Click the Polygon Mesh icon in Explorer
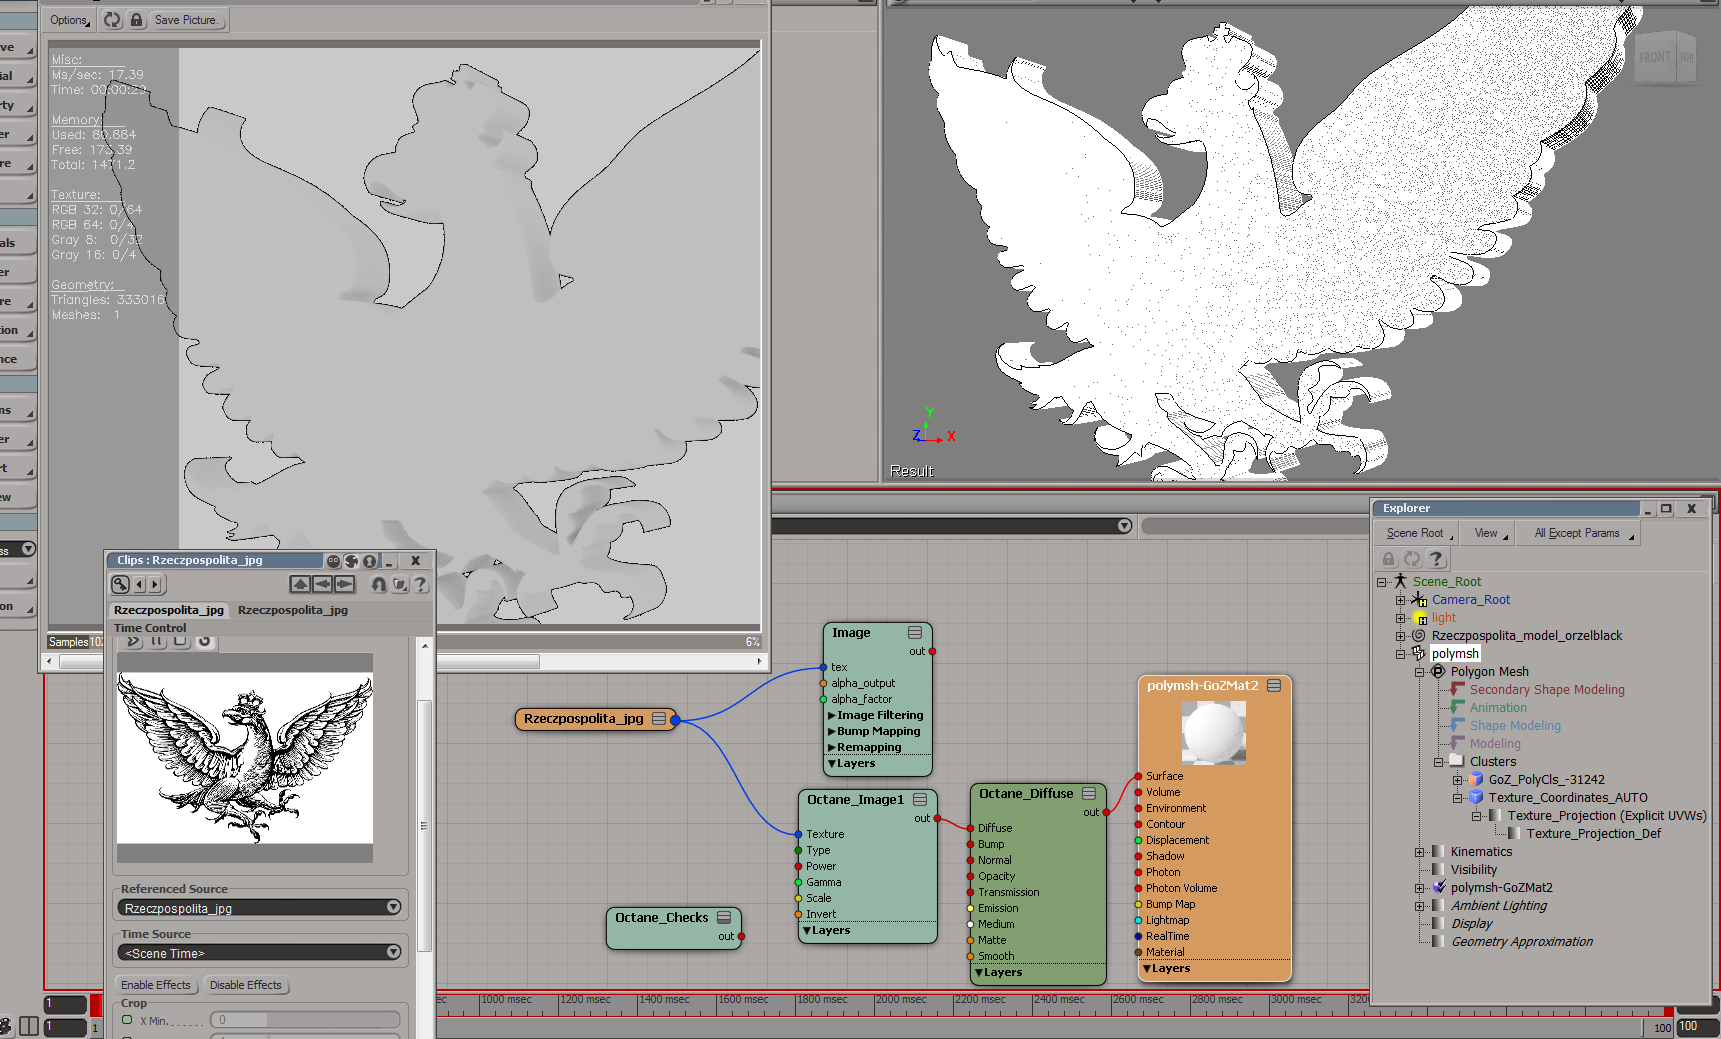The width and height of the screenshot is (1721, 1039). point(1438,672)
